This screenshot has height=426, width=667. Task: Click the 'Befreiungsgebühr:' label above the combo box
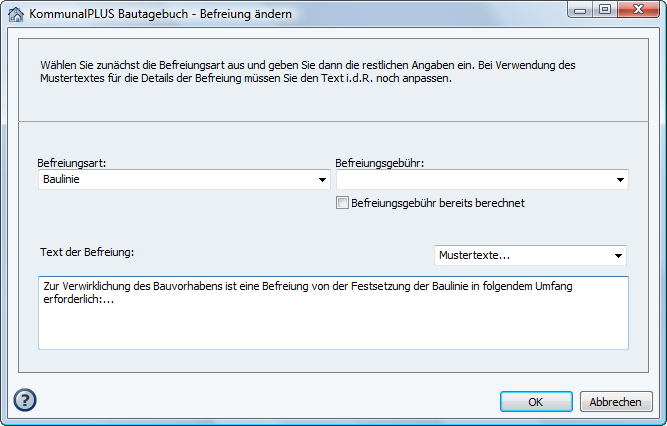tap(381, 162)
